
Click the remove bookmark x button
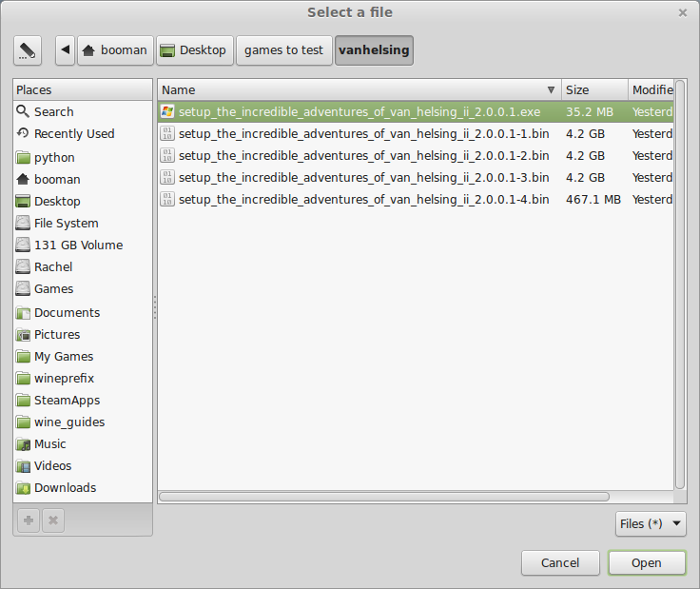click(53, 520)
